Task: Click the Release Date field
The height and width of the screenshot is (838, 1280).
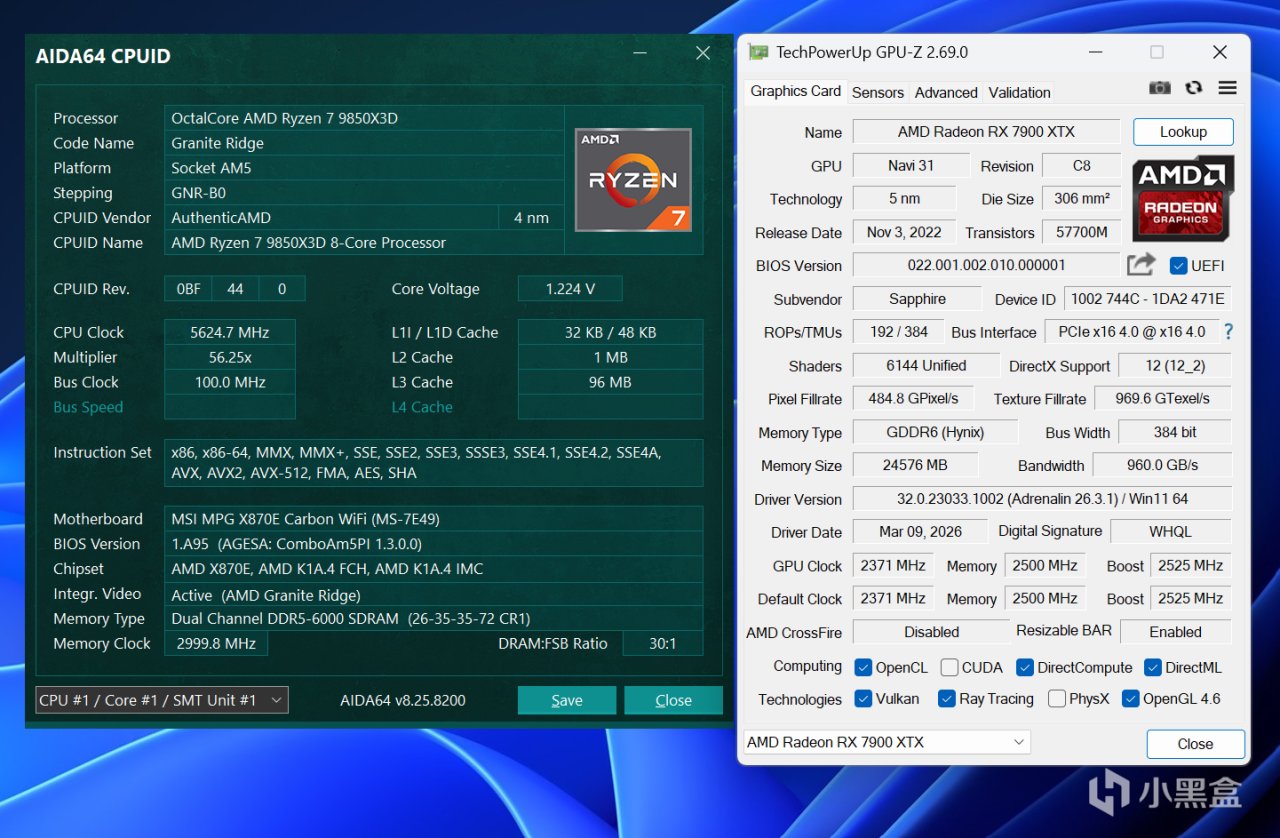Action: click(x=904, y=232)
